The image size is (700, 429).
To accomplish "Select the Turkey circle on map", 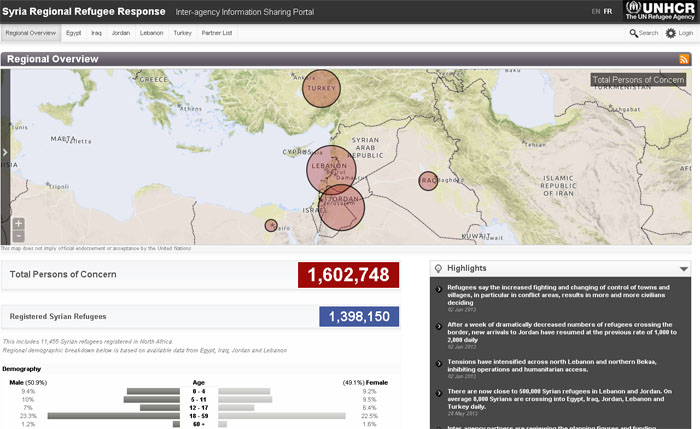I will click(x=321, y=88).
